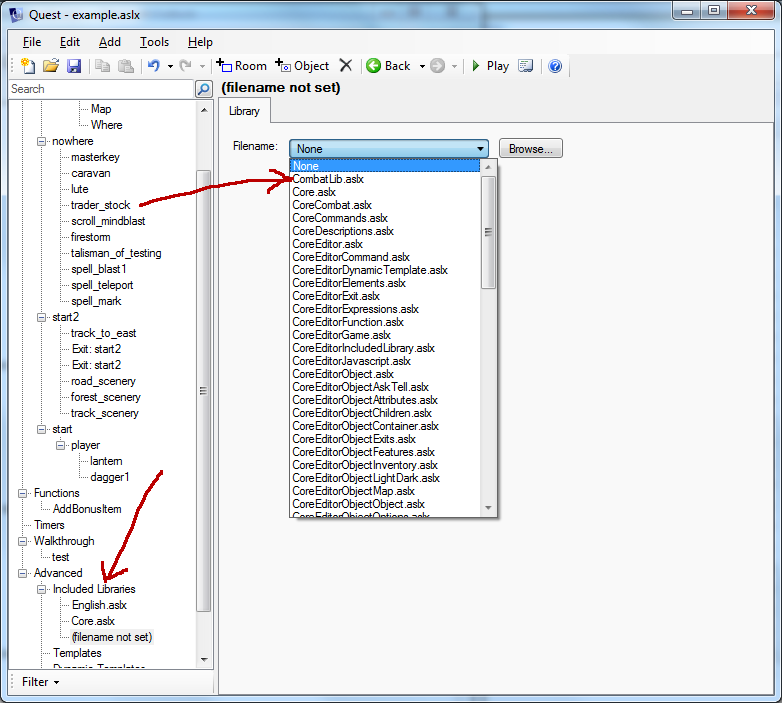Click the code view icon beside Play
Screen dimensions: 782x703
(525, 66)
